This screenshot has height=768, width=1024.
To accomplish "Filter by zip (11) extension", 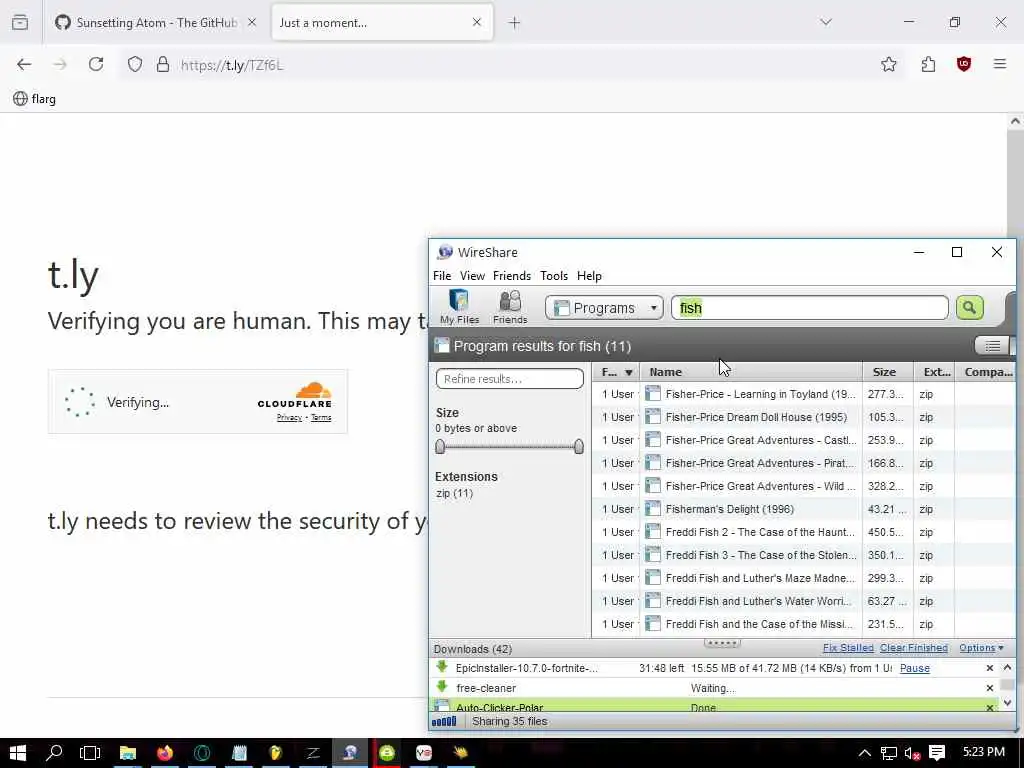I will 455,493.
